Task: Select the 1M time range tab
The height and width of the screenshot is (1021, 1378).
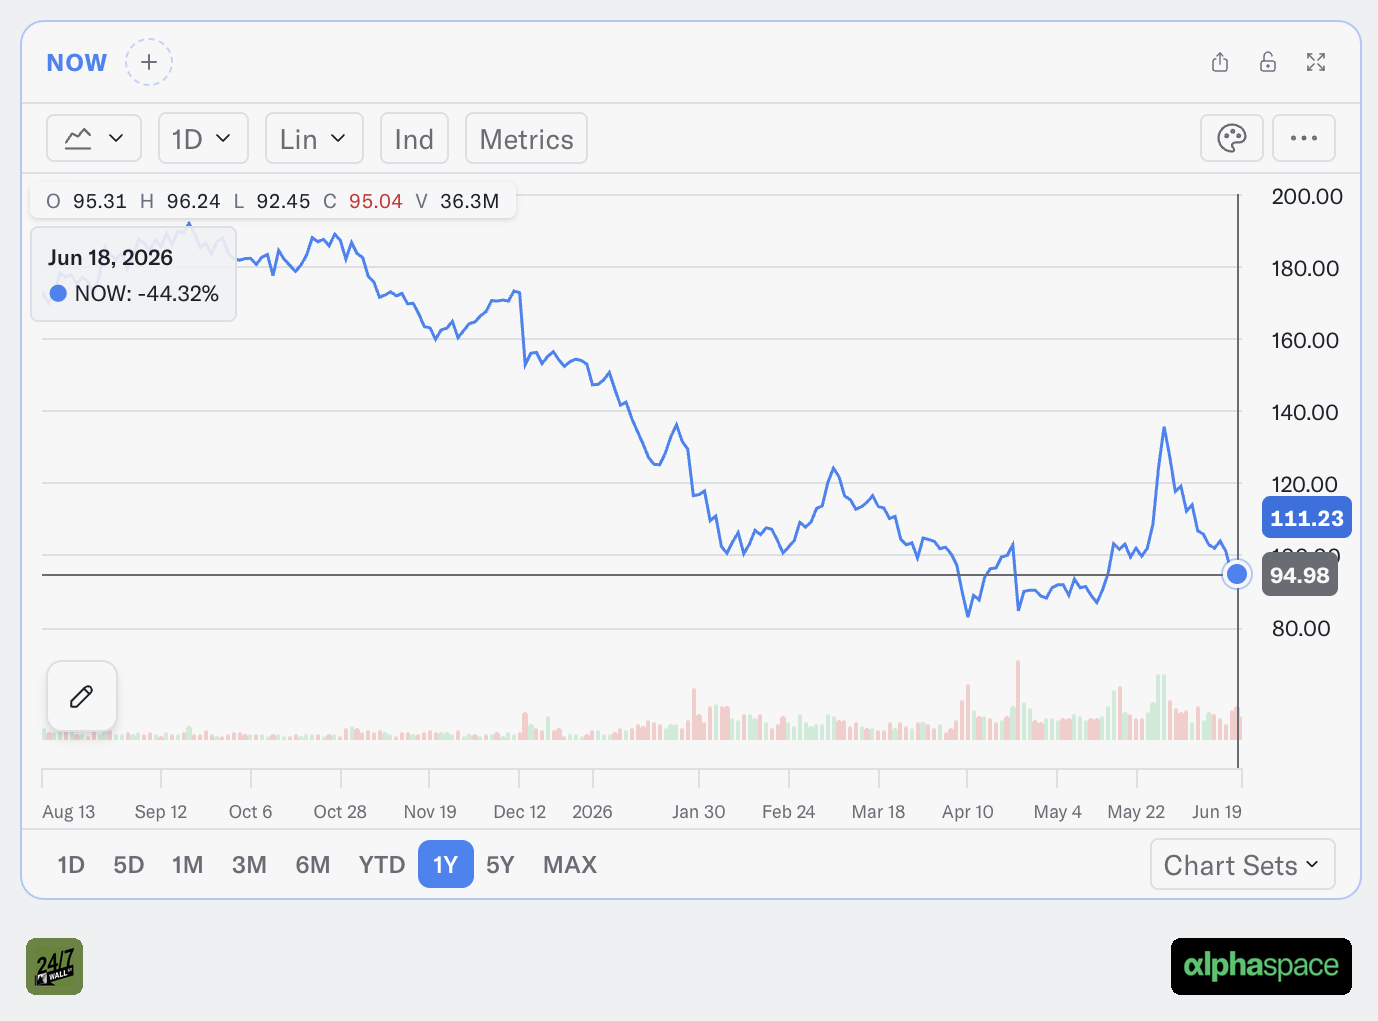Action: pos(187,865)
